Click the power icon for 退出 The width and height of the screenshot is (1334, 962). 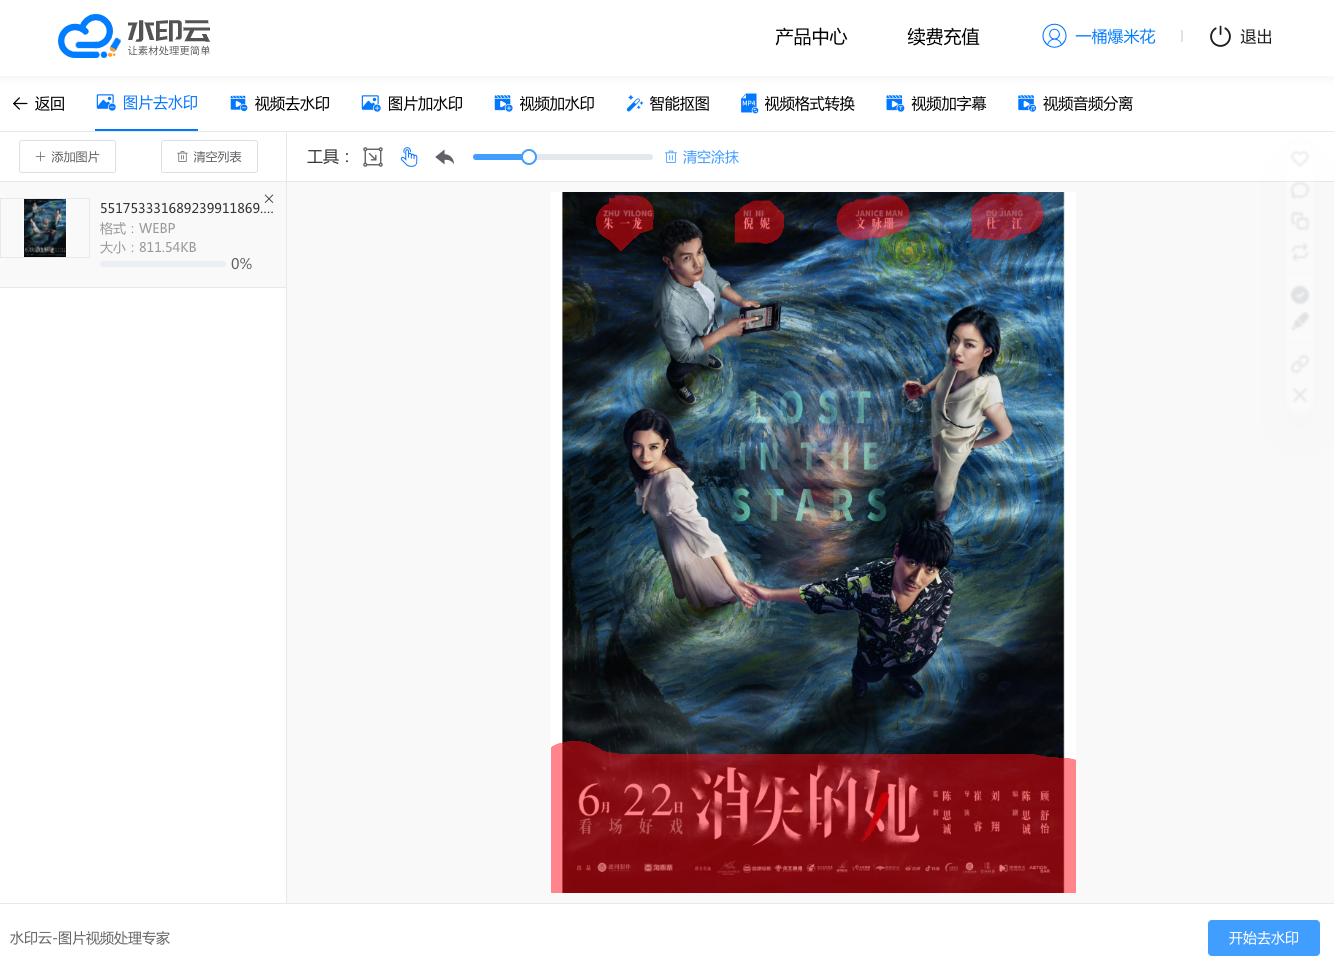click(x=1220, y=37)
